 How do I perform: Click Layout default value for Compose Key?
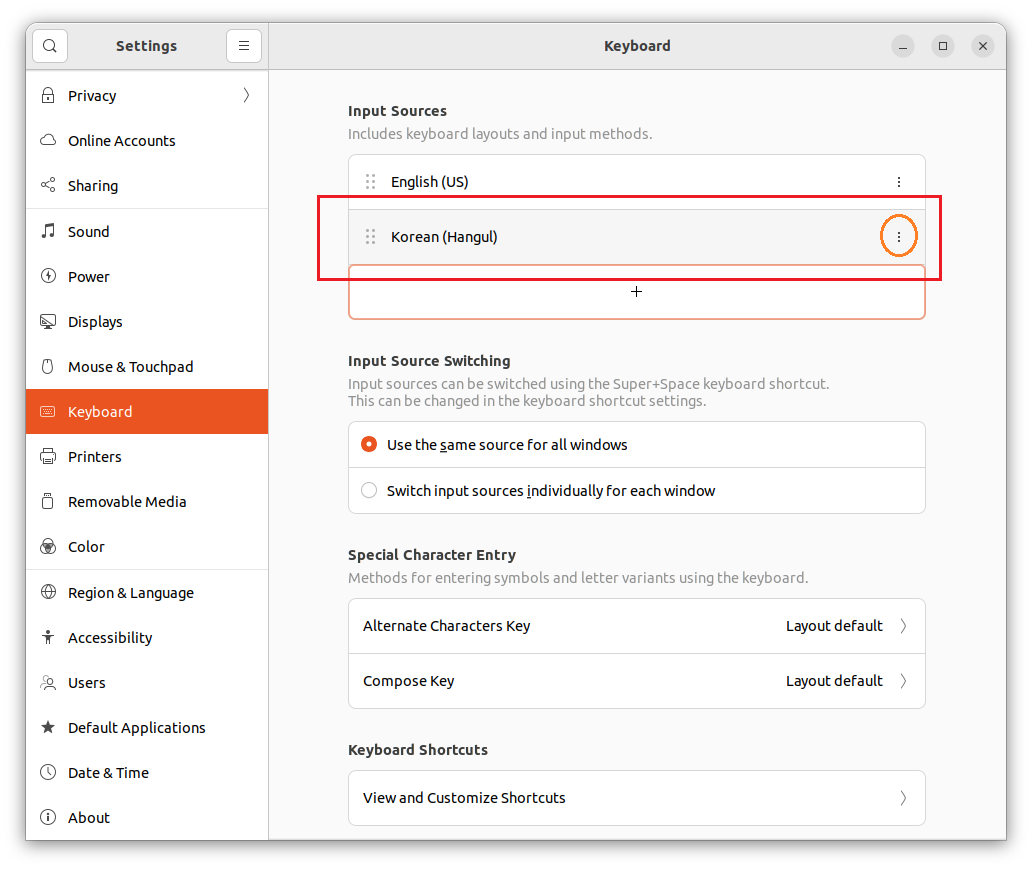tap(834, 681)
